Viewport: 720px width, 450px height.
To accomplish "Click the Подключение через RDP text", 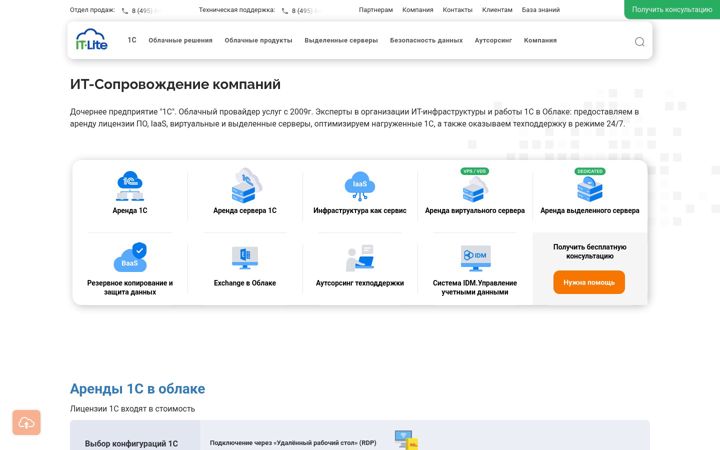I will click(293, 443).
